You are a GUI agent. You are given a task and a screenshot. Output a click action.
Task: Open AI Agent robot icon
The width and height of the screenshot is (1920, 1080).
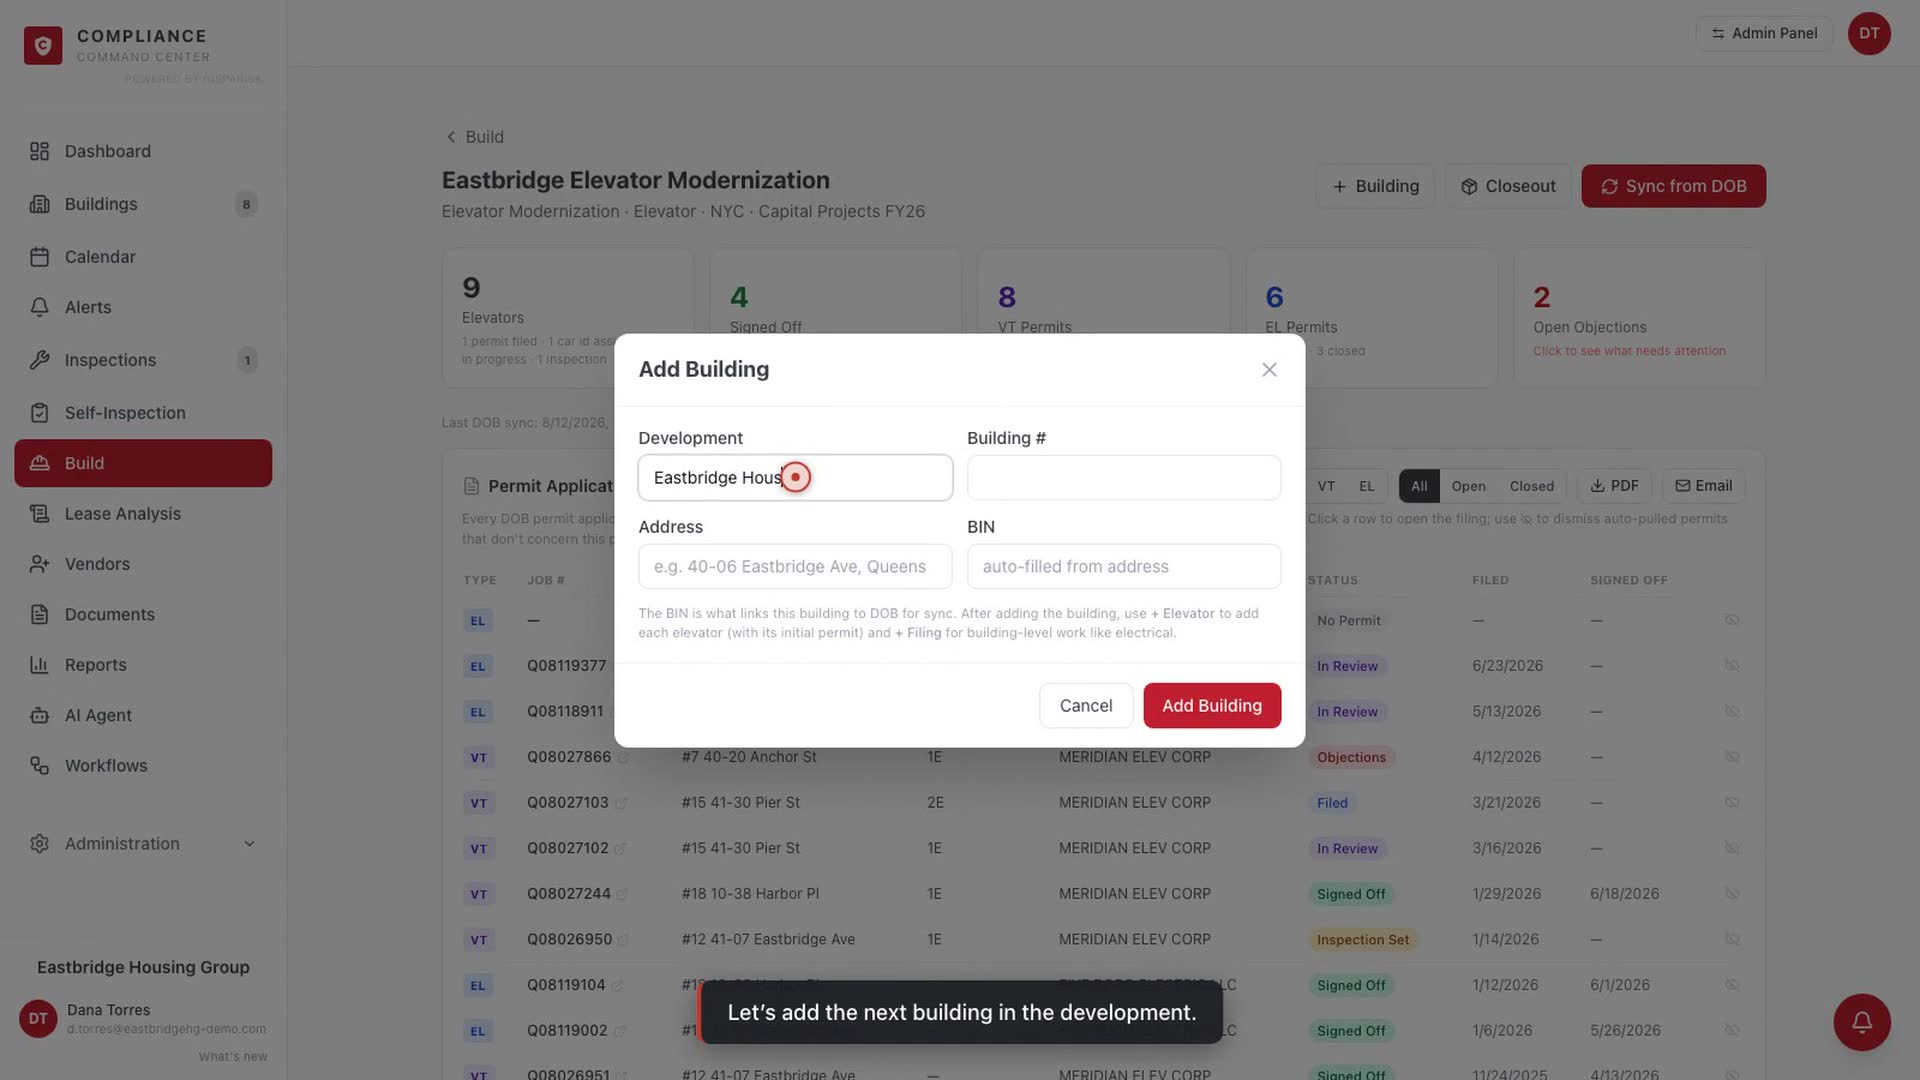tap(39, 715)
